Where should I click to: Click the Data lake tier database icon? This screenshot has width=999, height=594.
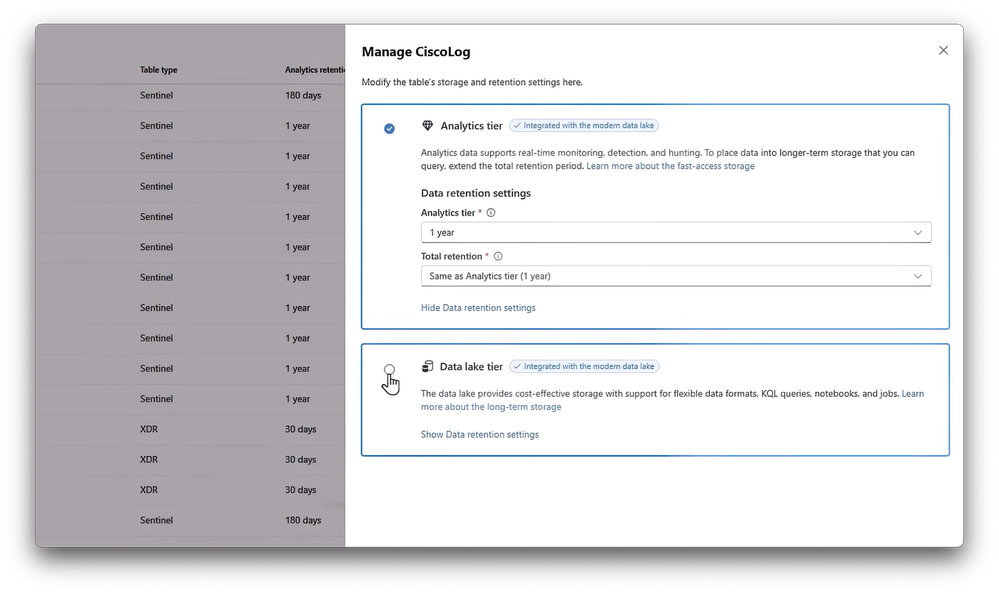[x=428, y=366]
